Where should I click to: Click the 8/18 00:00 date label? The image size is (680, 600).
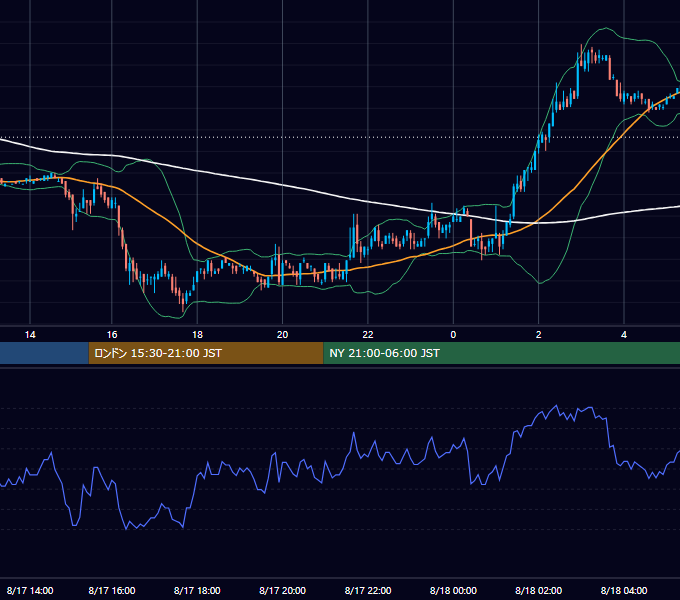pyautogui.click(x=453, y=590)
